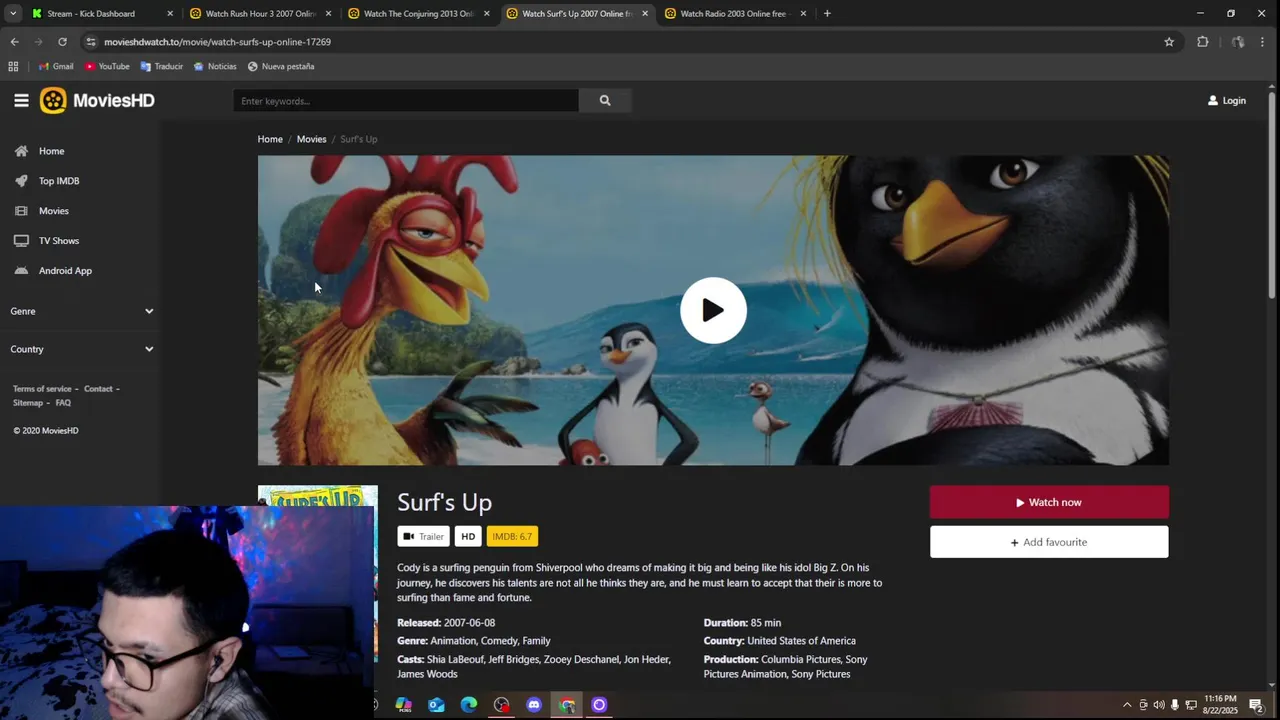This screenshot has height=720, width=1280.
Task: Click the Surf's Up poster thumbnail
Action: pos(318,496)
